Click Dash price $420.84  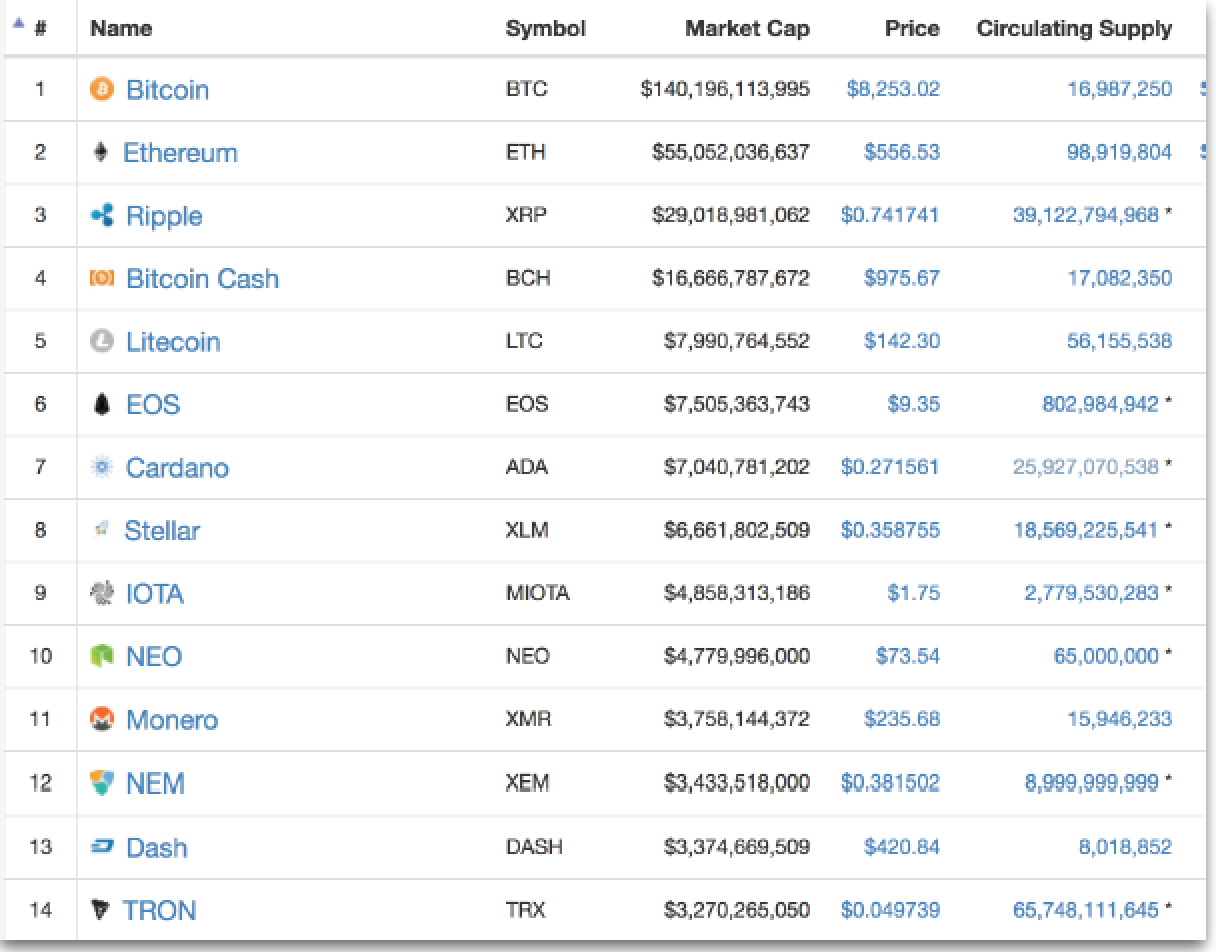[x=902, y=847]
